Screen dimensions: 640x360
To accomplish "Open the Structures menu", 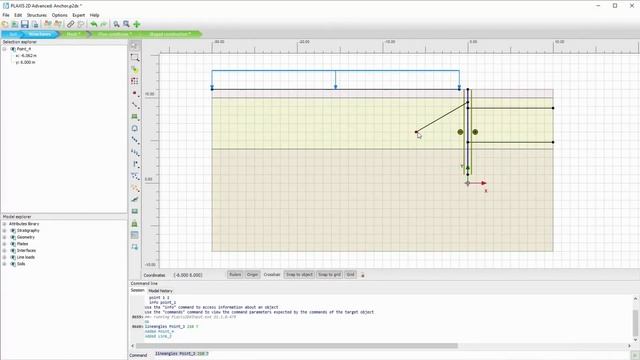I will (x=37, y=15).
